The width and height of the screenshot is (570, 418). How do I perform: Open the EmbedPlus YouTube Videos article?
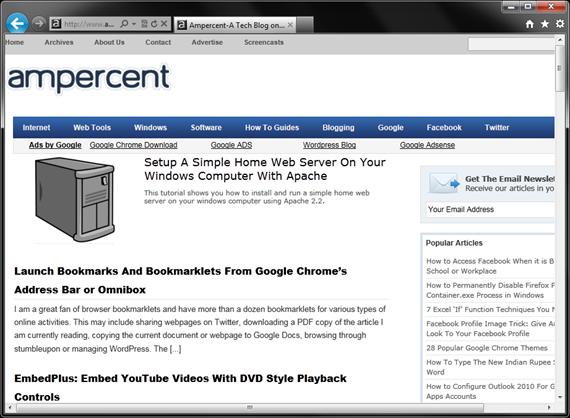(181, 387)
